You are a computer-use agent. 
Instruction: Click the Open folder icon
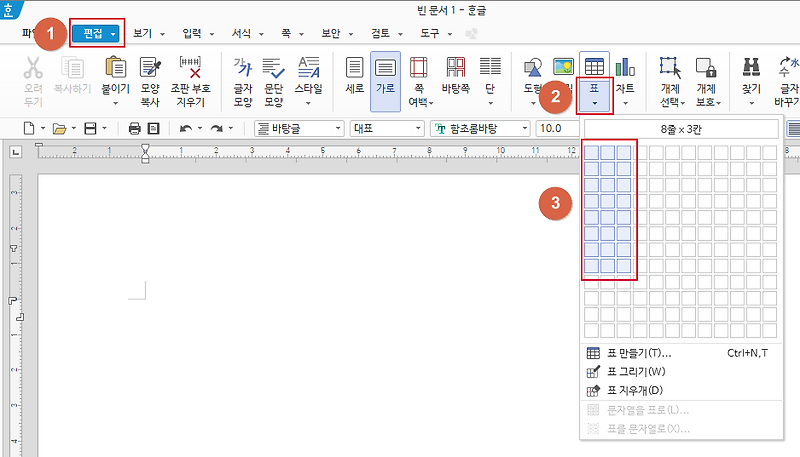point(59,129)
